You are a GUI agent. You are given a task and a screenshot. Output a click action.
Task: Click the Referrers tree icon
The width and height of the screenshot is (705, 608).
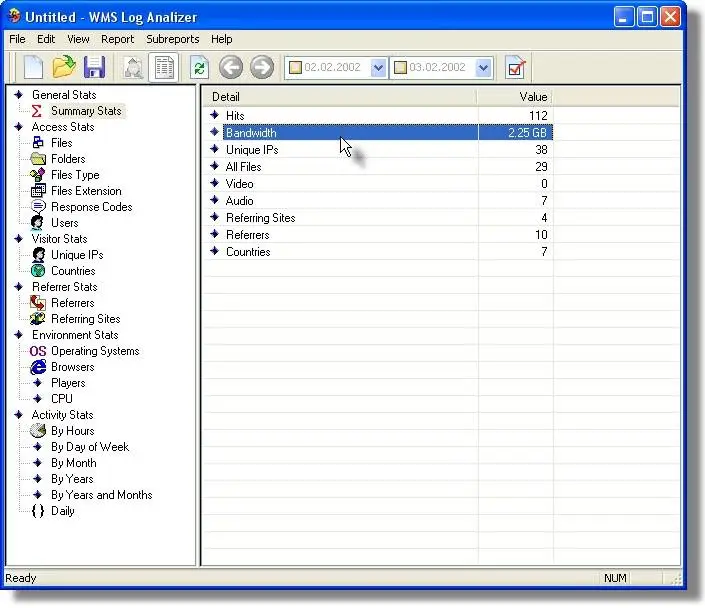coord(38,303)
